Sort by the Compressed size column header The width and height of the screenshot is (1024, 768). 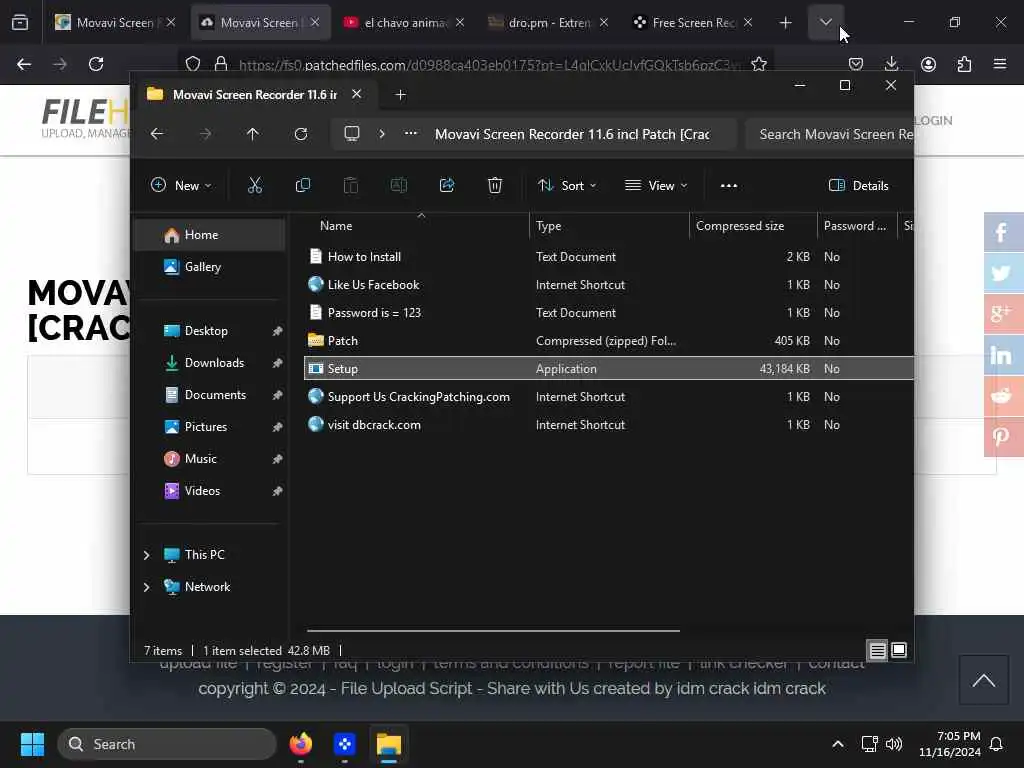753,226
